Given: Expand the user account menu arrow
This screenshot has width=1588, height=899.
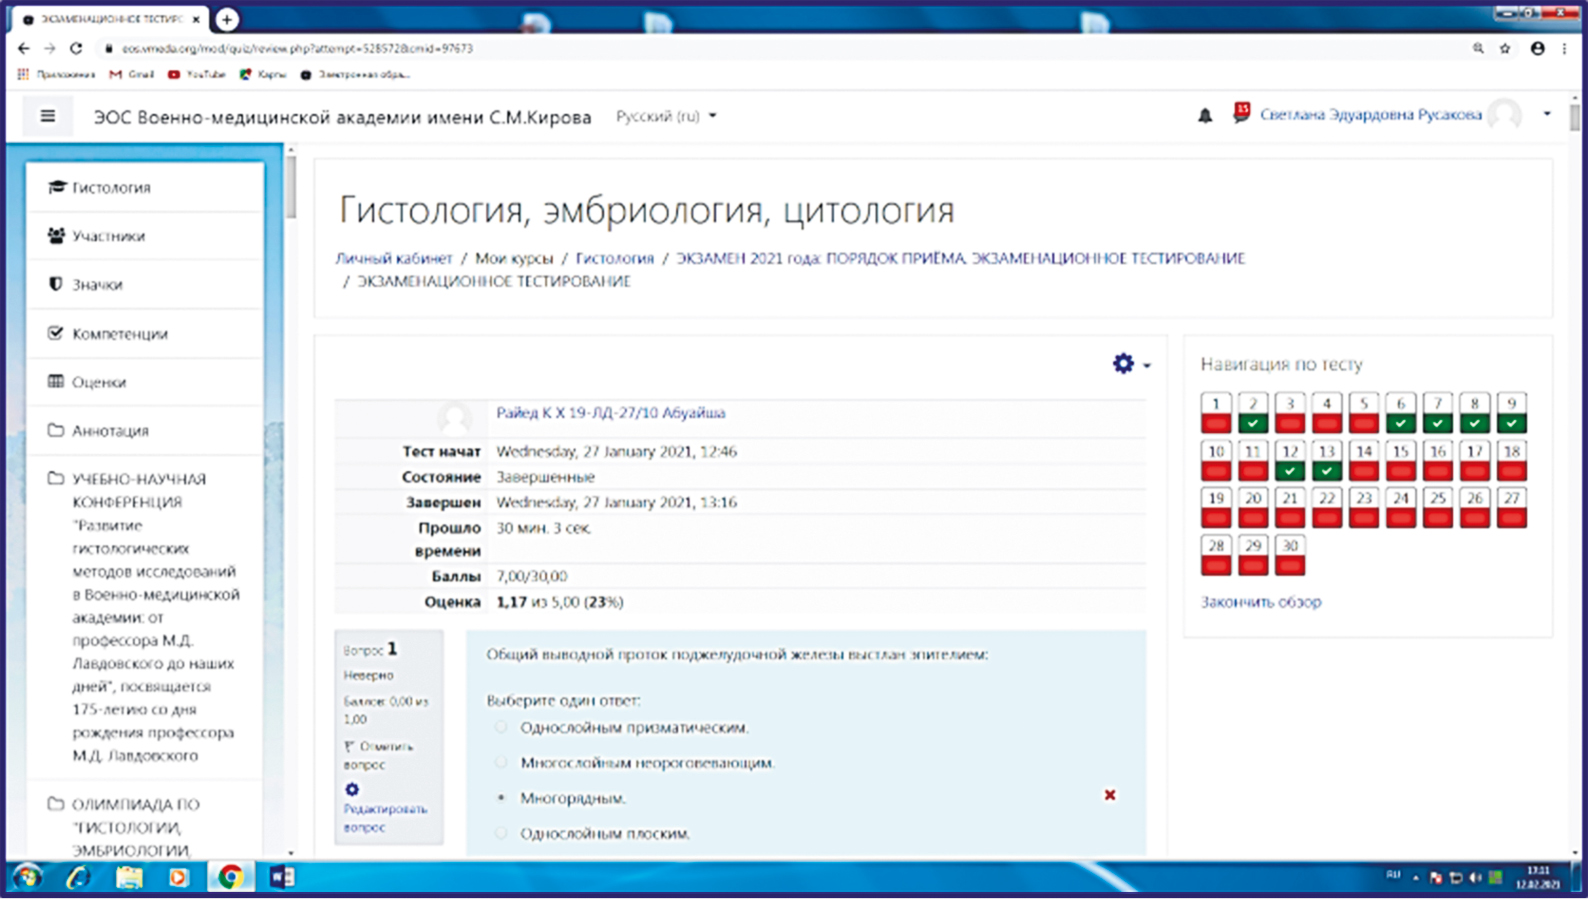Looking at the screenshot, I should click(x=1547, y=114).
